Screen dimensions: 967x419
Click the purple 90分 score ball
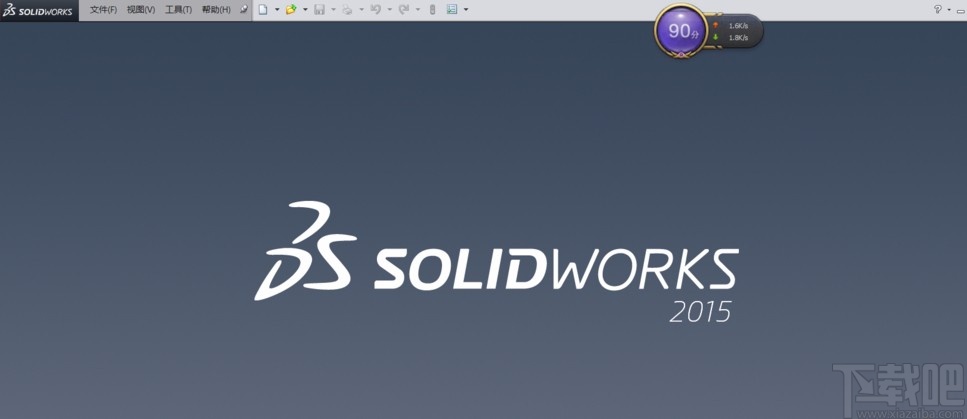[x=680, y=30]
